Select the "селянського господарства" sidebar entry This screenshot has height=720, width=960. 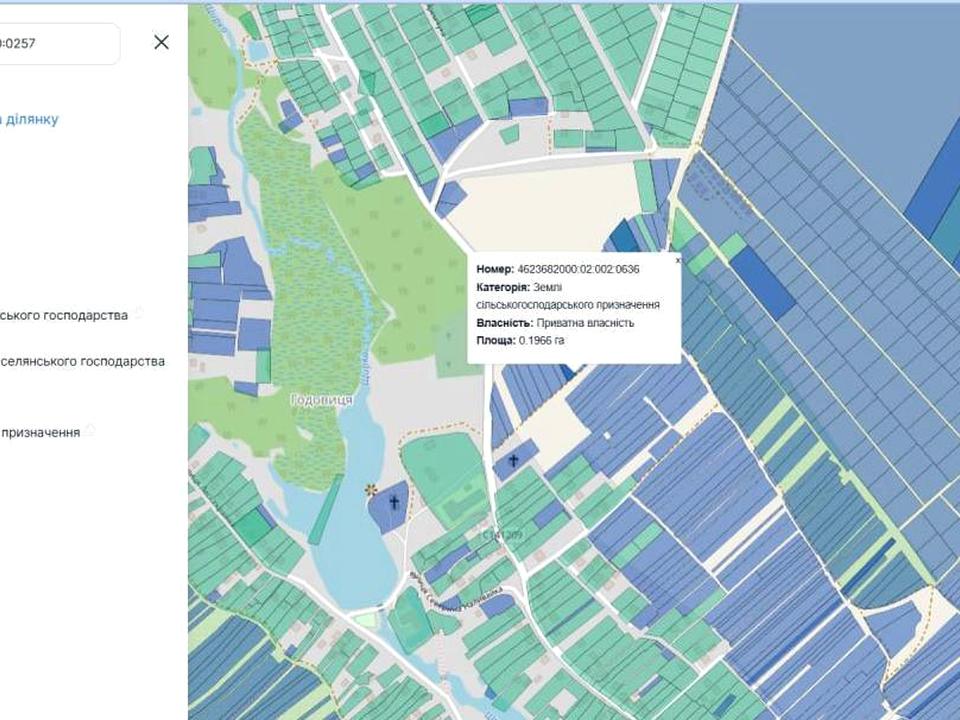(x=82, y=361)
